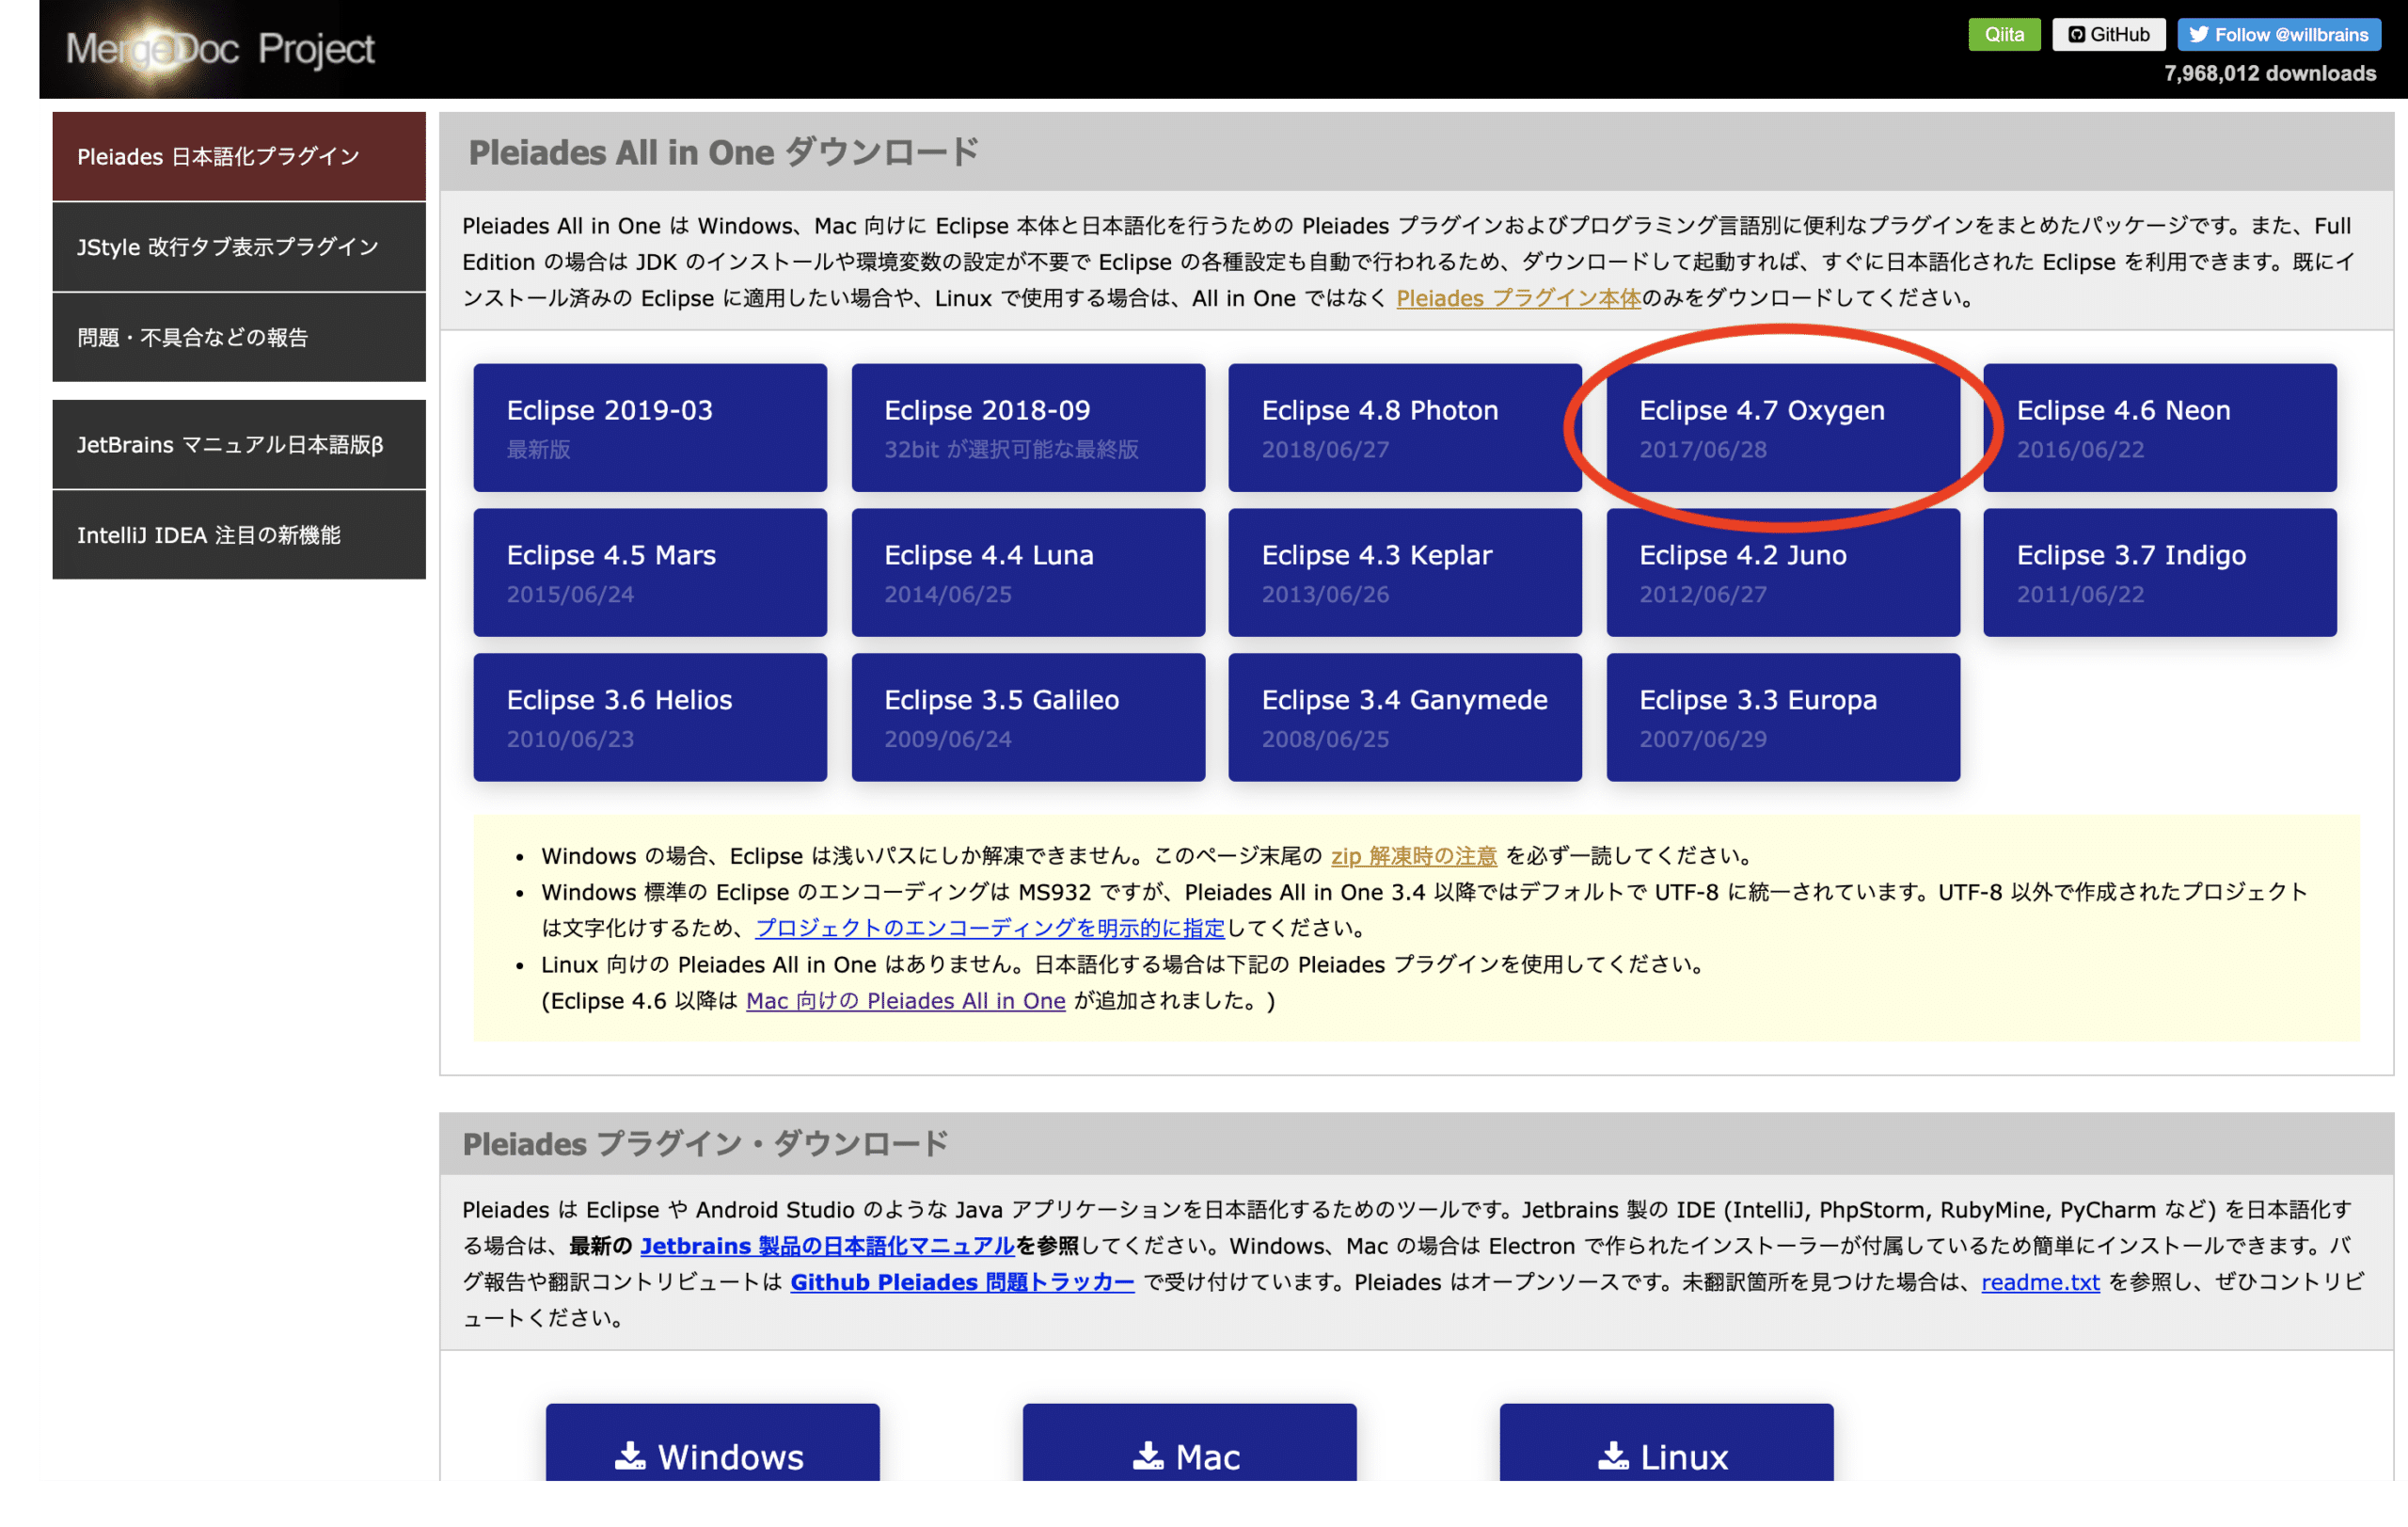This screenshot has height=1527, width=2408.
Task: Click the download icon on Windows button
Action: pos(629,1456)
